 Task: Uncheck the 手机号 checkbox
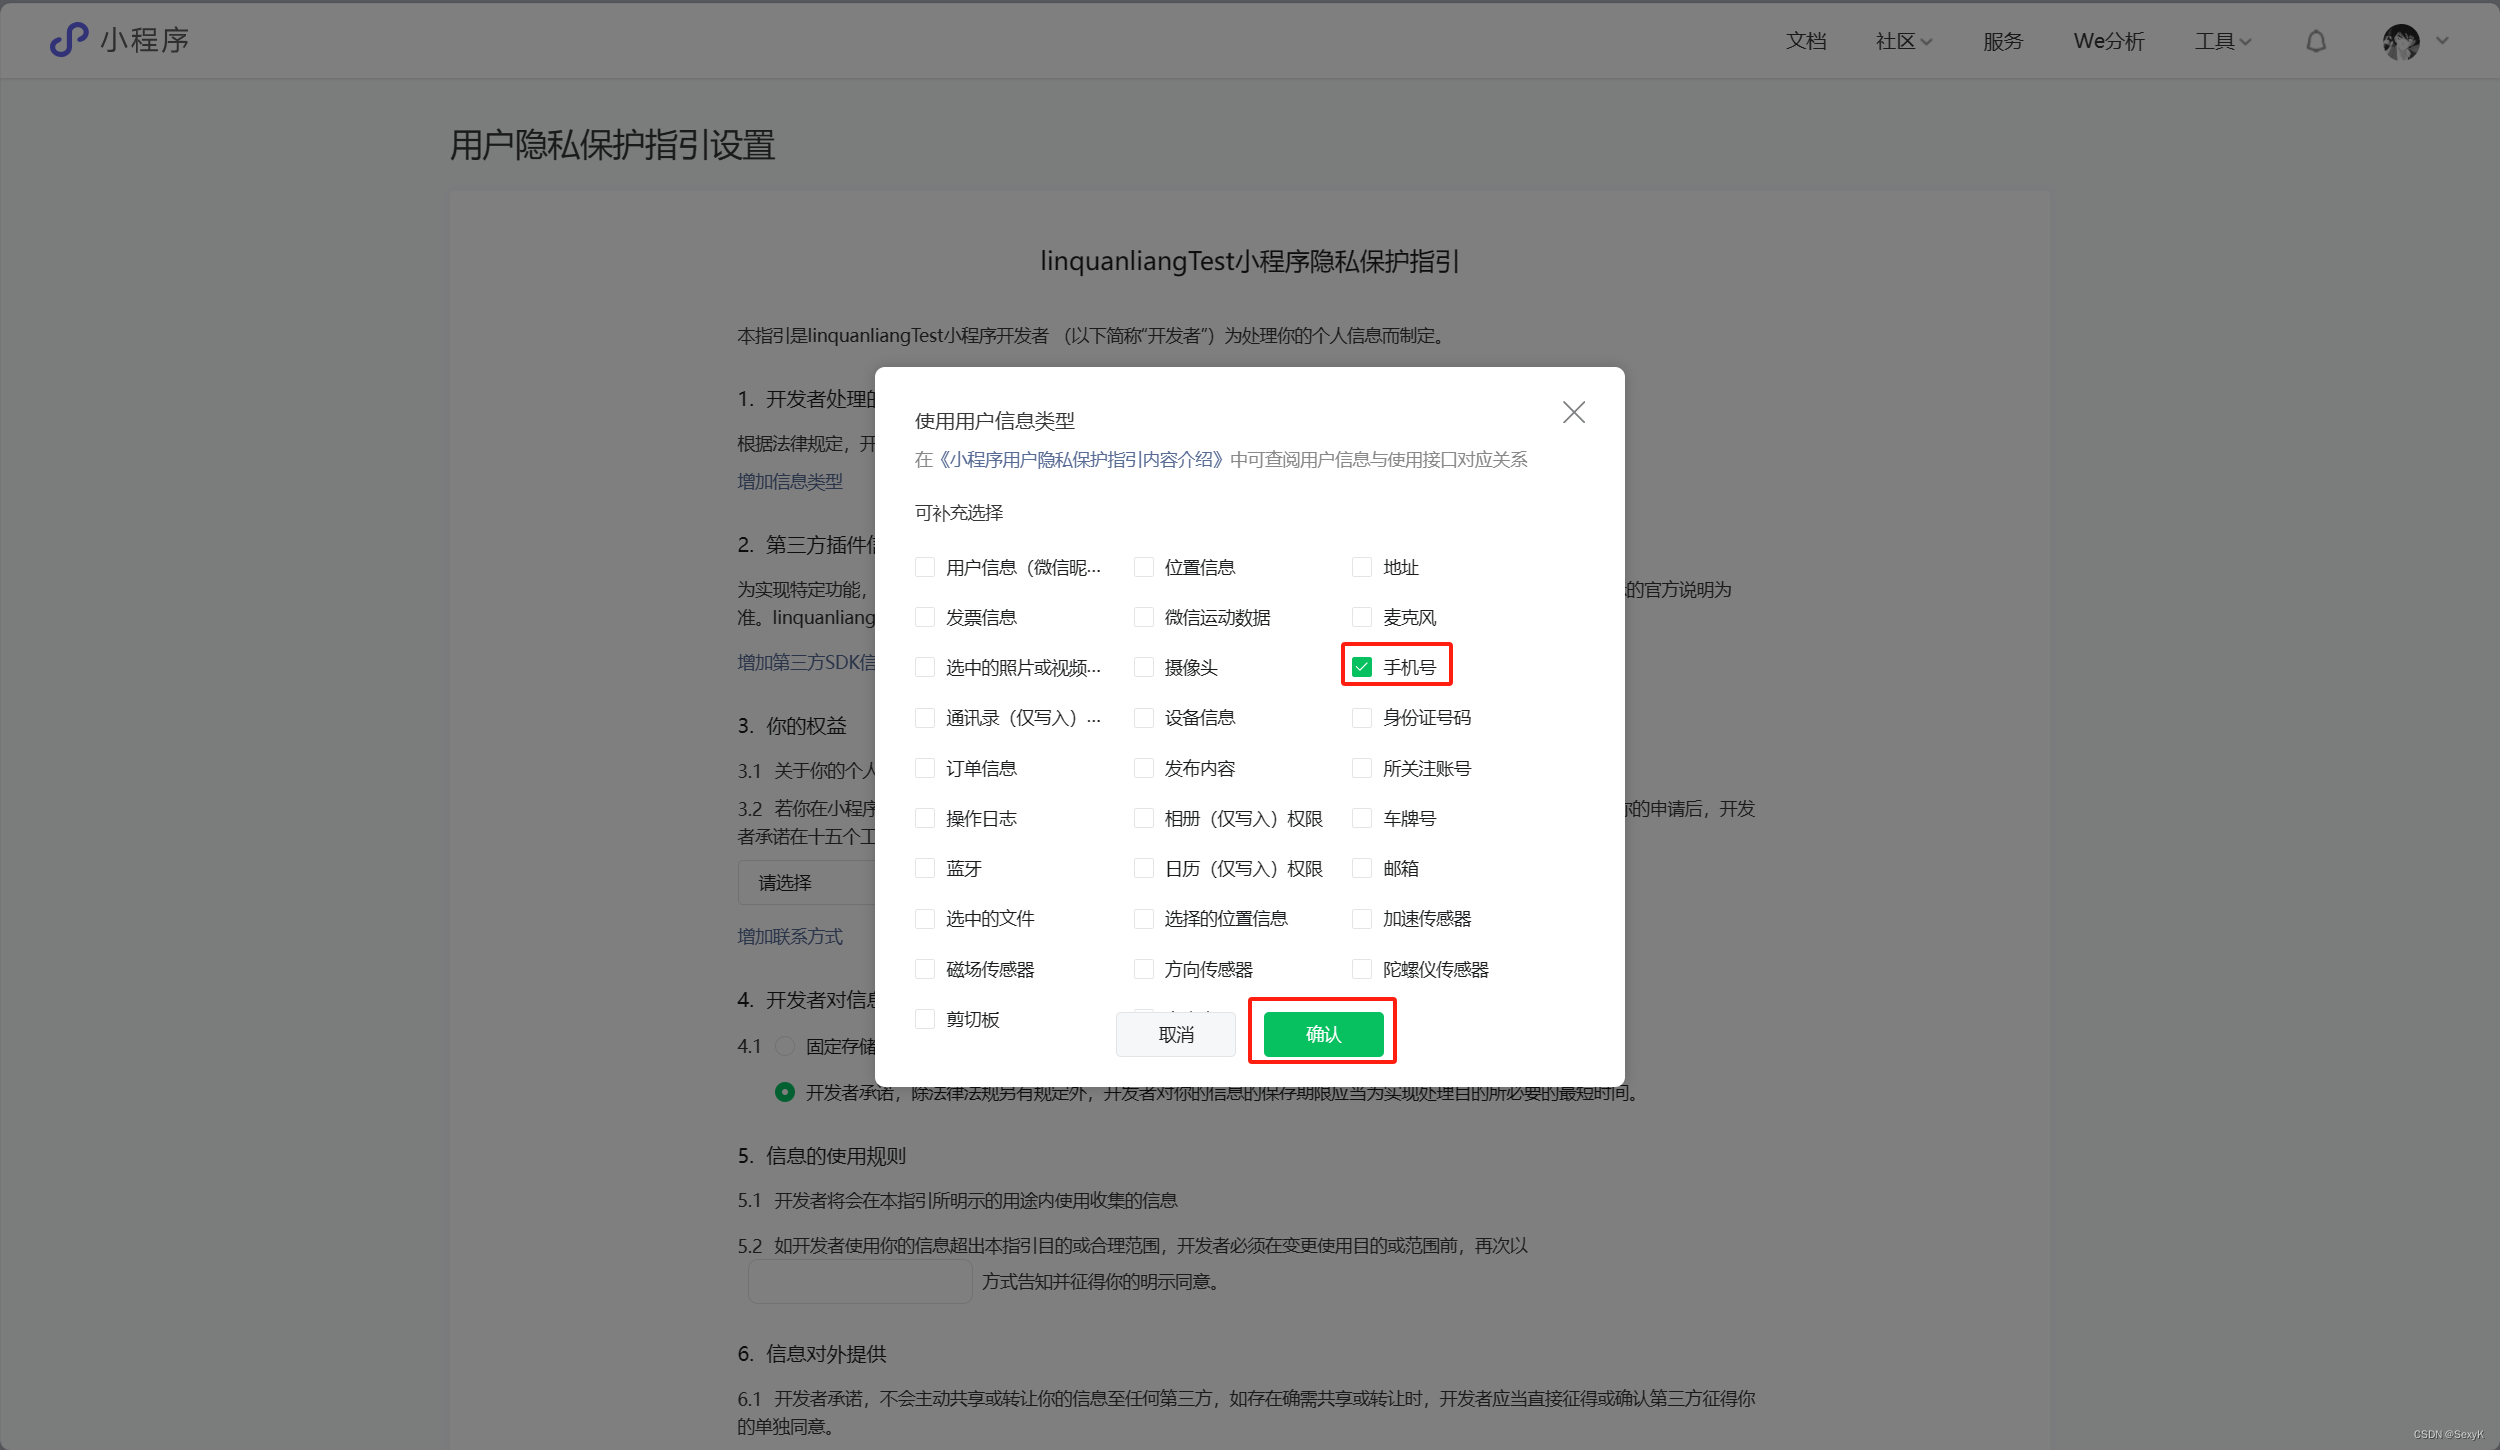click(1362, 667)
